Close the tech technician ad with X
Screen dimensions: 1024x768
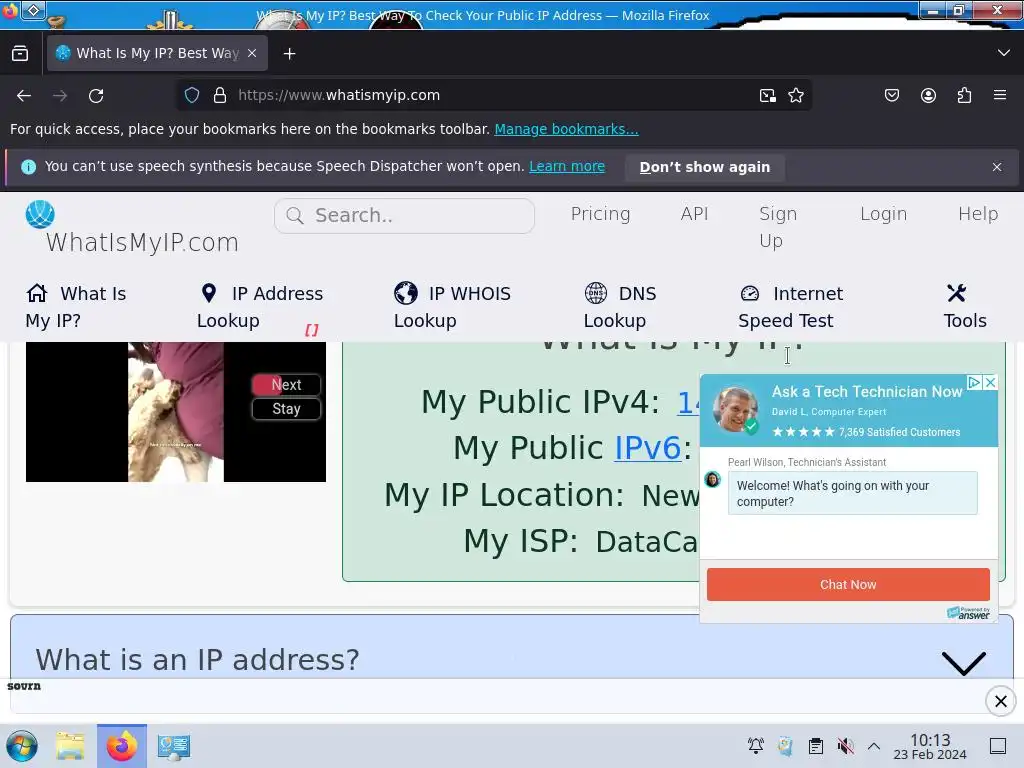coord(990,382)
